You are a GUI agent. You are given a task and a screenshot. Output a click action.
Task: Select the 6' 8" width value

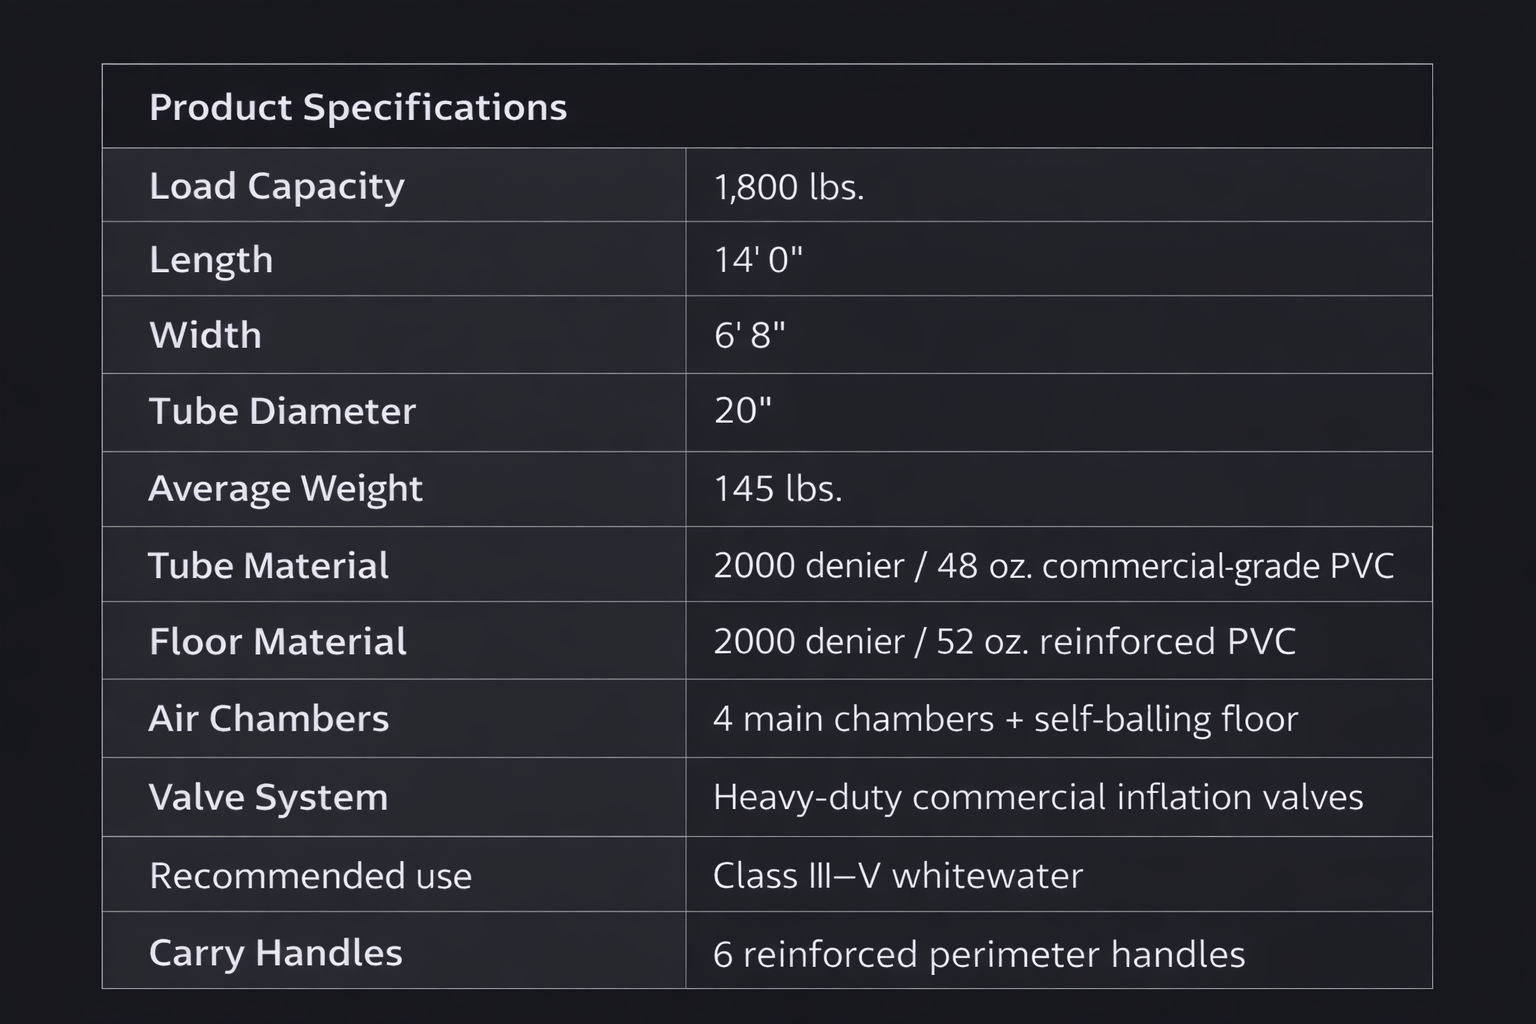click(x=749, y=335)
